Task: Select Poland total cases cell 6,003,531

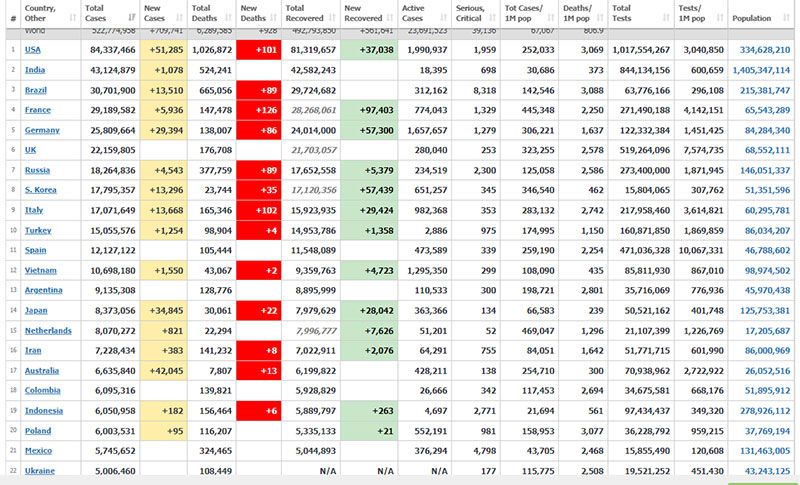Action: (x=110, y=431)
